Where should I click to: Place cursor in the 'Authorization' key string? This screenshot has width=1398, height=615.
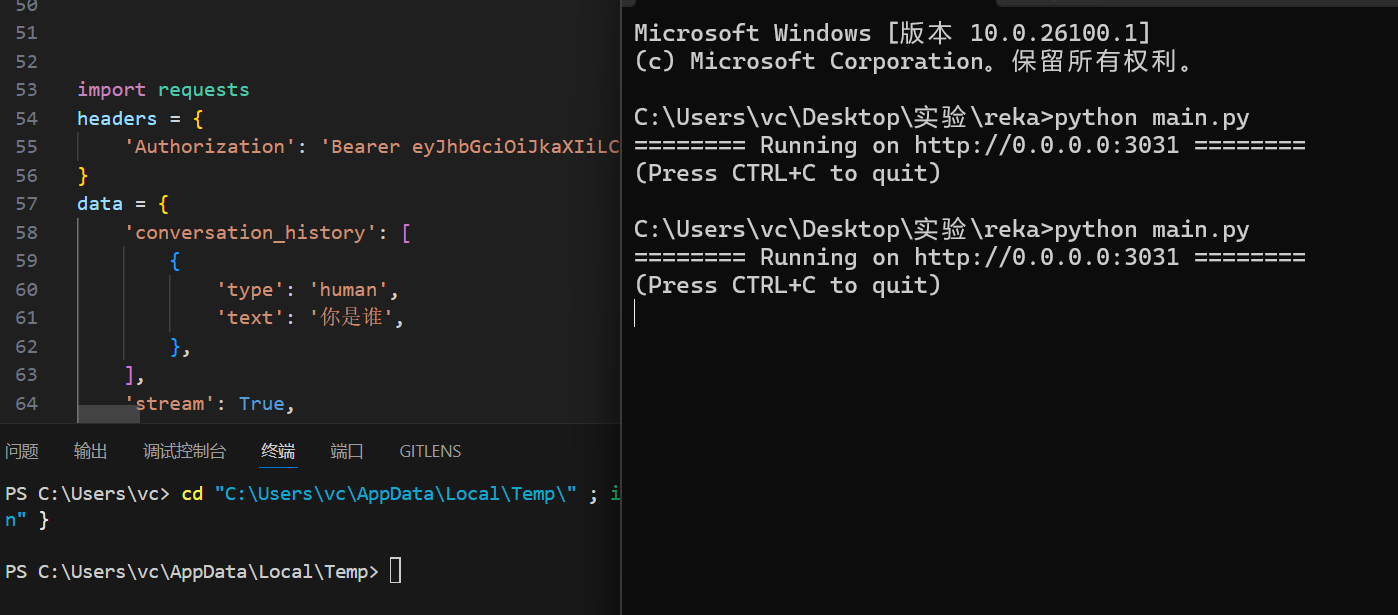(x=210, y=147)
